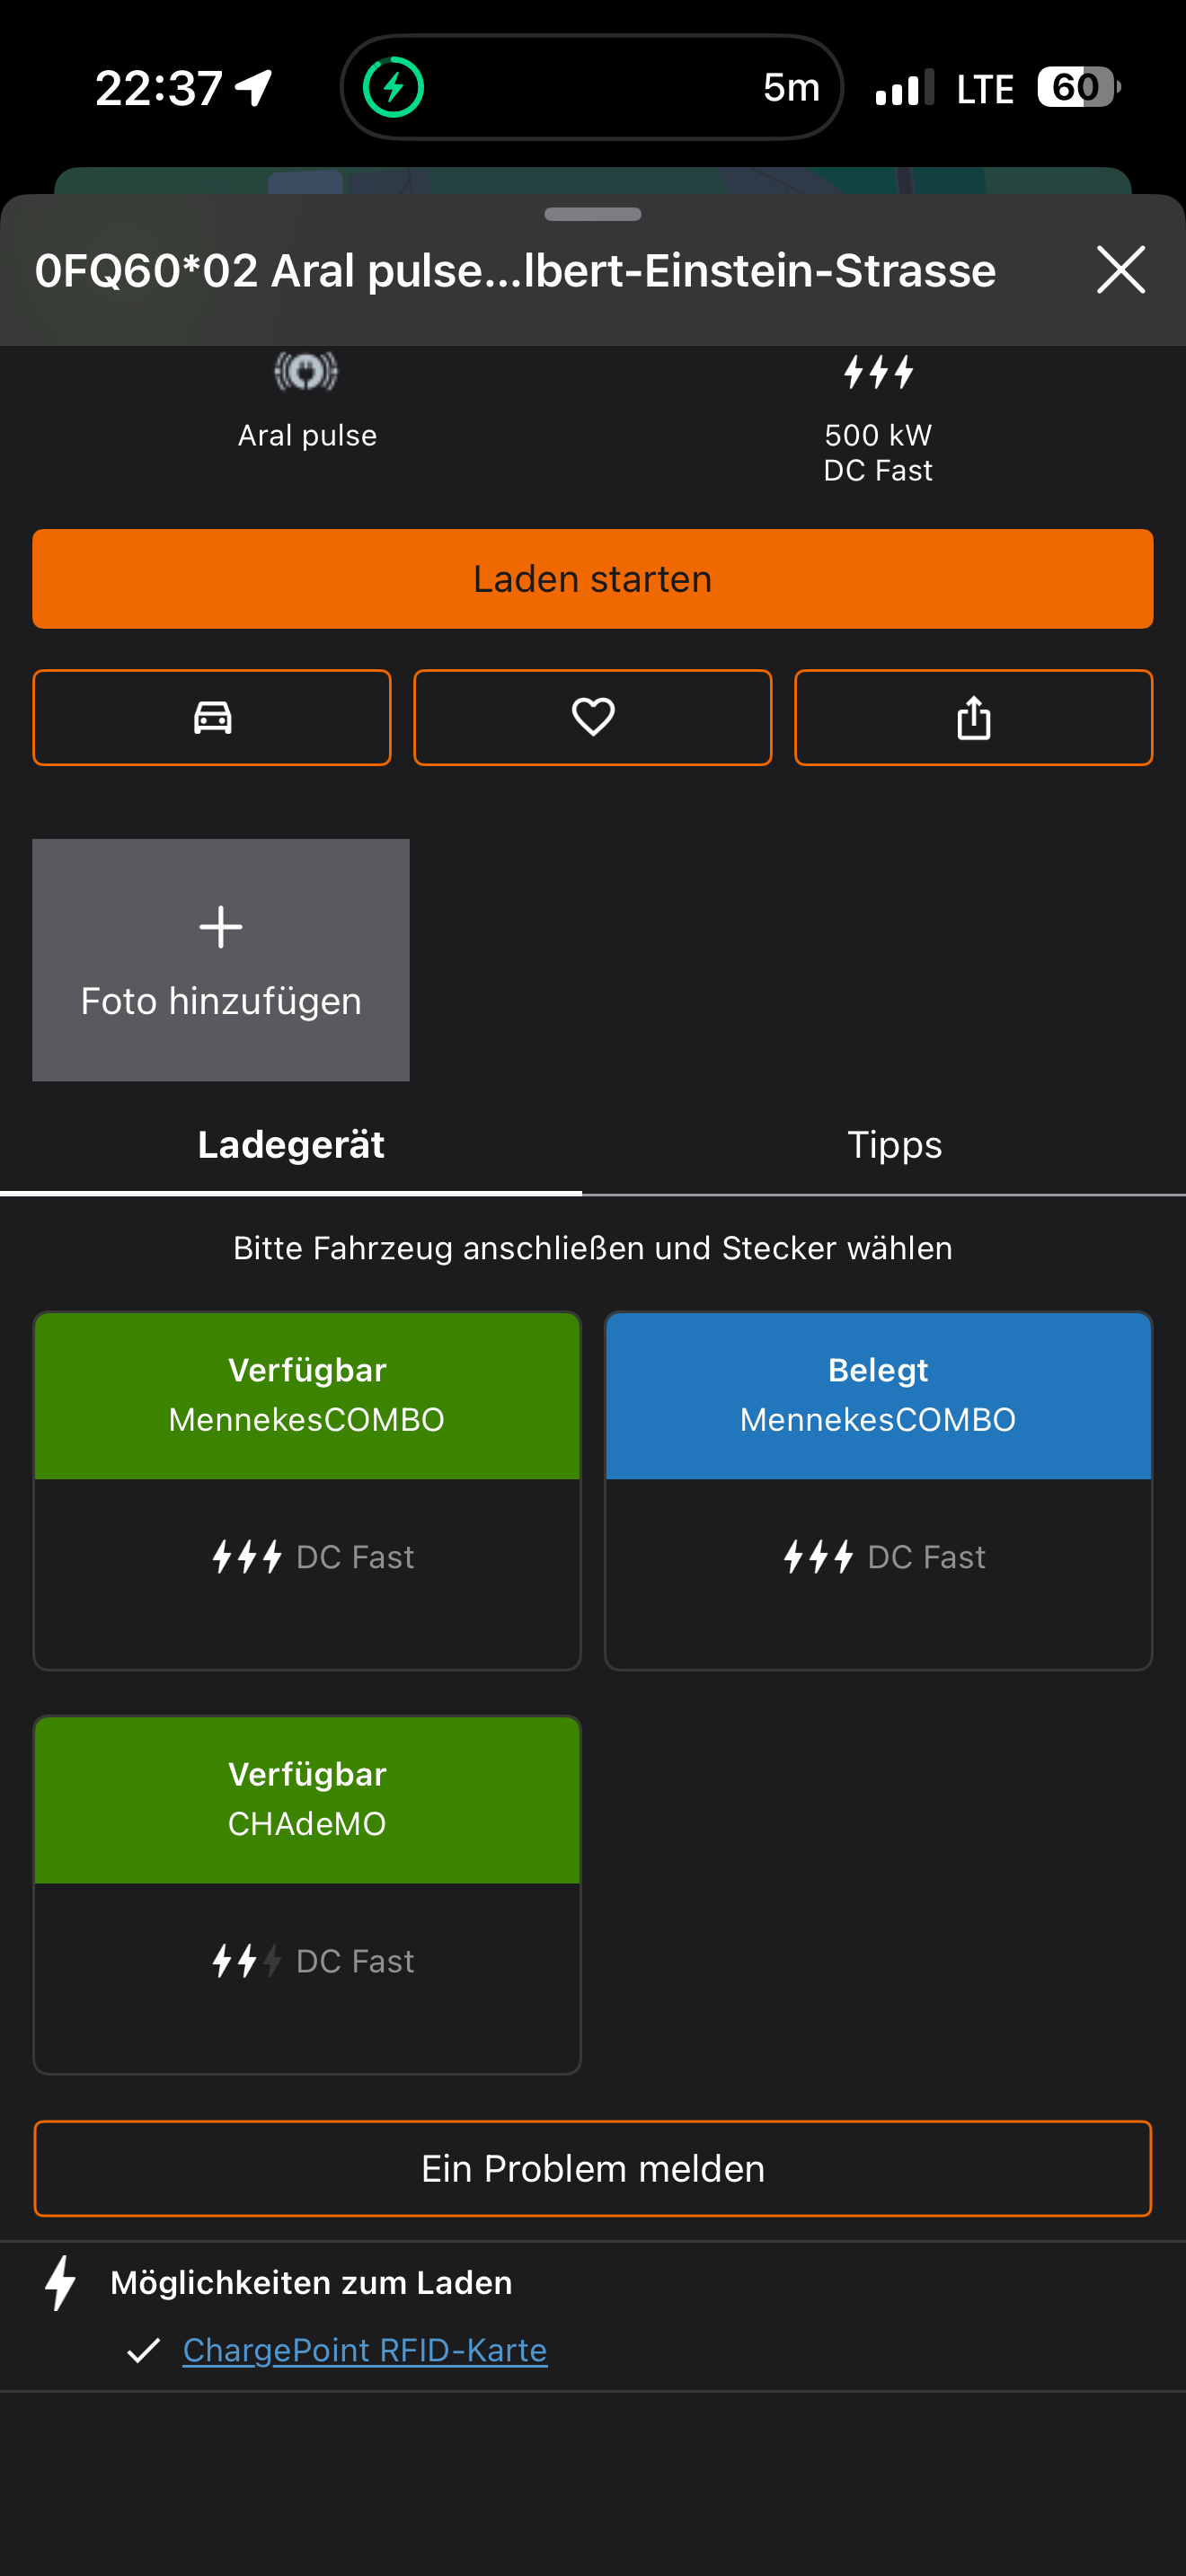Start charging with Laden starten button
Screen dimensions: 1186x2576
(x=593, y=579)
